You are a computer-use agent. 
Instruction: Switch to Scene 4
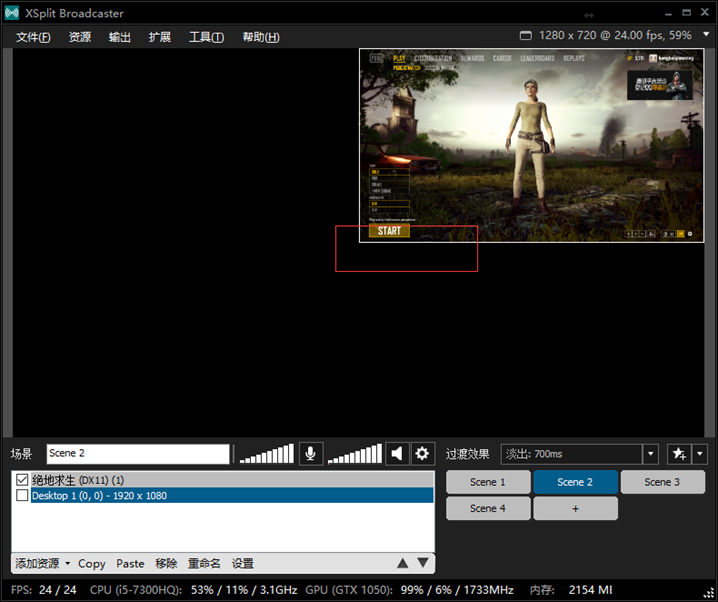pyautogui.click(x=488, y=509)
